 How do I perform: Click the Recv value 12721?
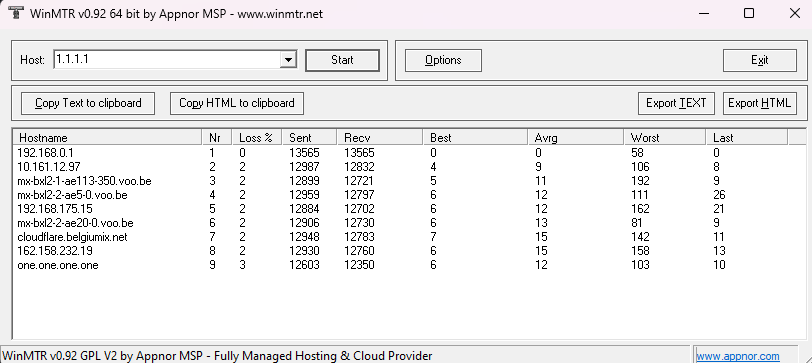pyautogui.click(x=359, y=181)
